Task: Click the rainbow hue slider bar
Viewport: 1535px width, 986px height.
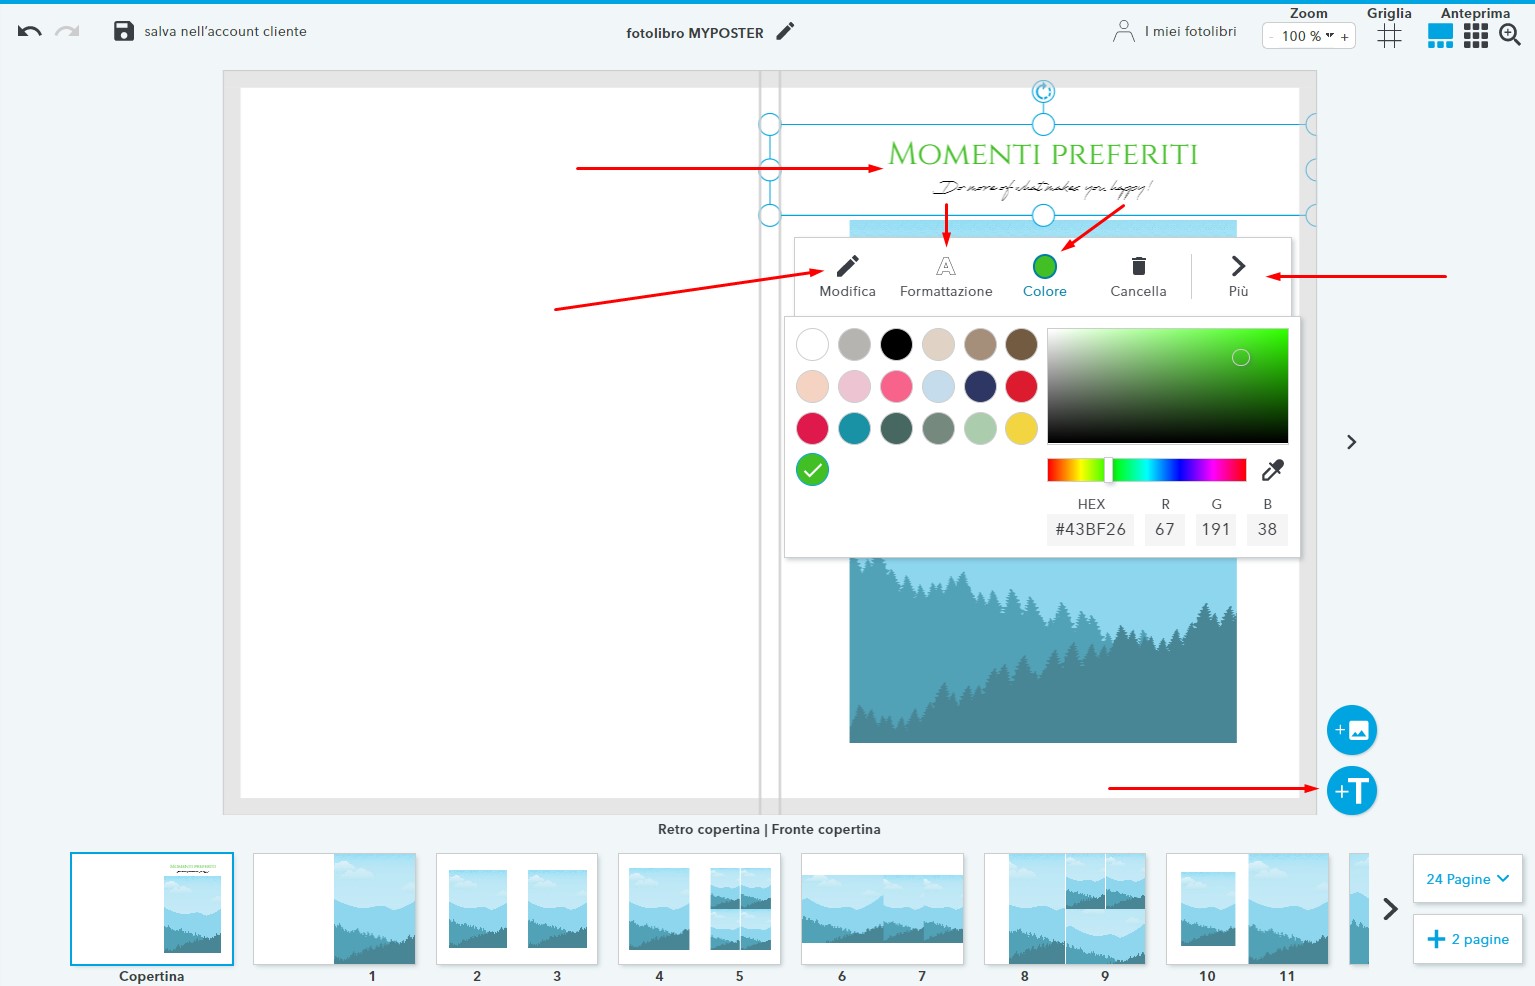Action: click(x=1147, y=470)
